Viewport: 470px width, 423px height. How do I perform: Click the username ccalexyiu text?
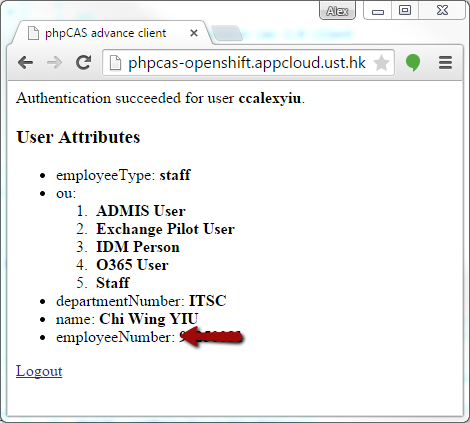tap(270, 98)
